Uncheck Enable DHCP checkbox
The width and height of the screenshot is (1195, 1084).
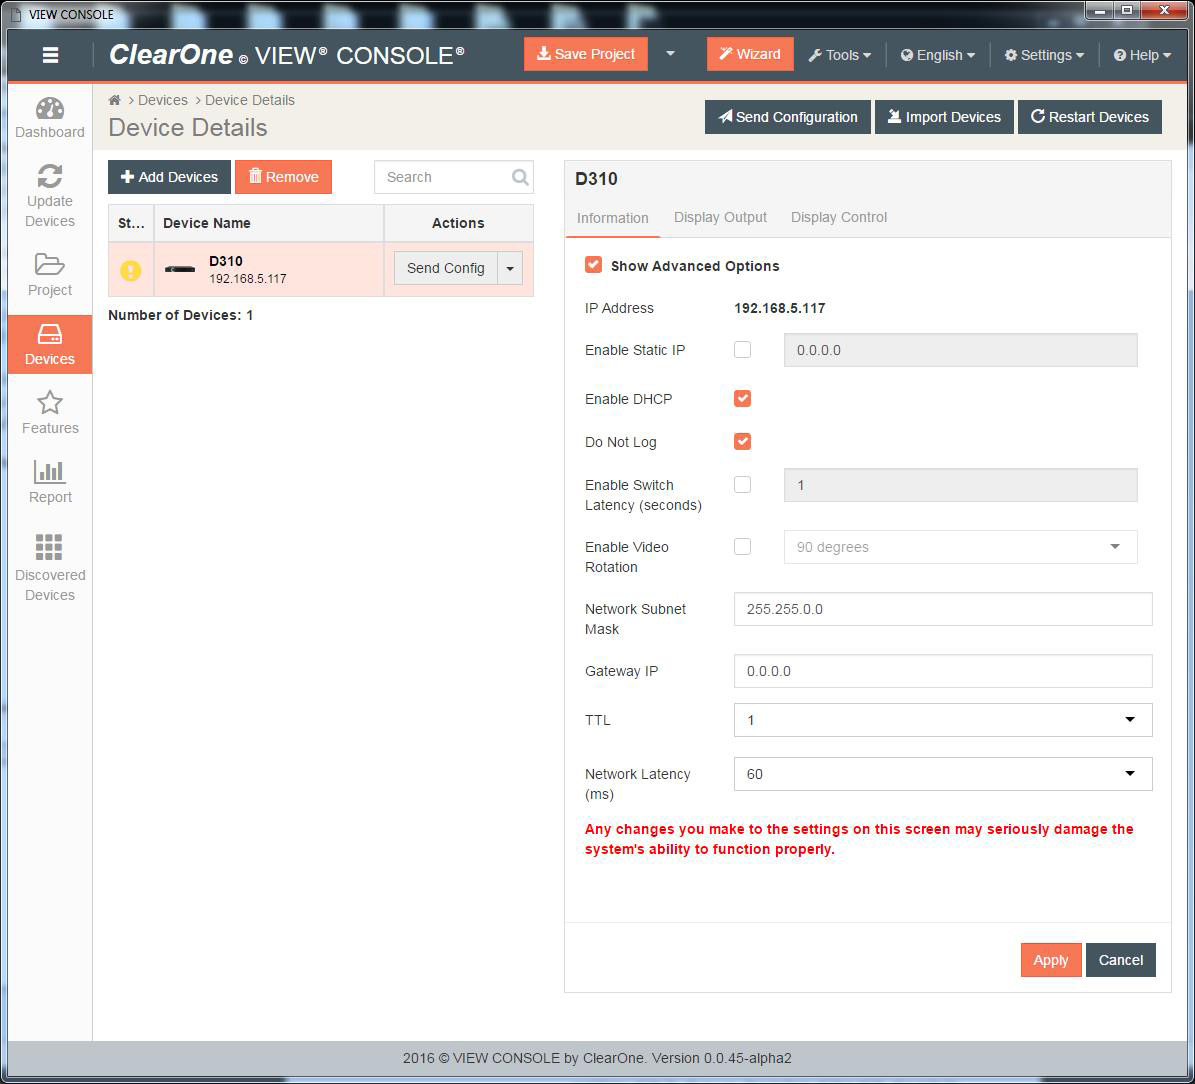click(742, 399)
